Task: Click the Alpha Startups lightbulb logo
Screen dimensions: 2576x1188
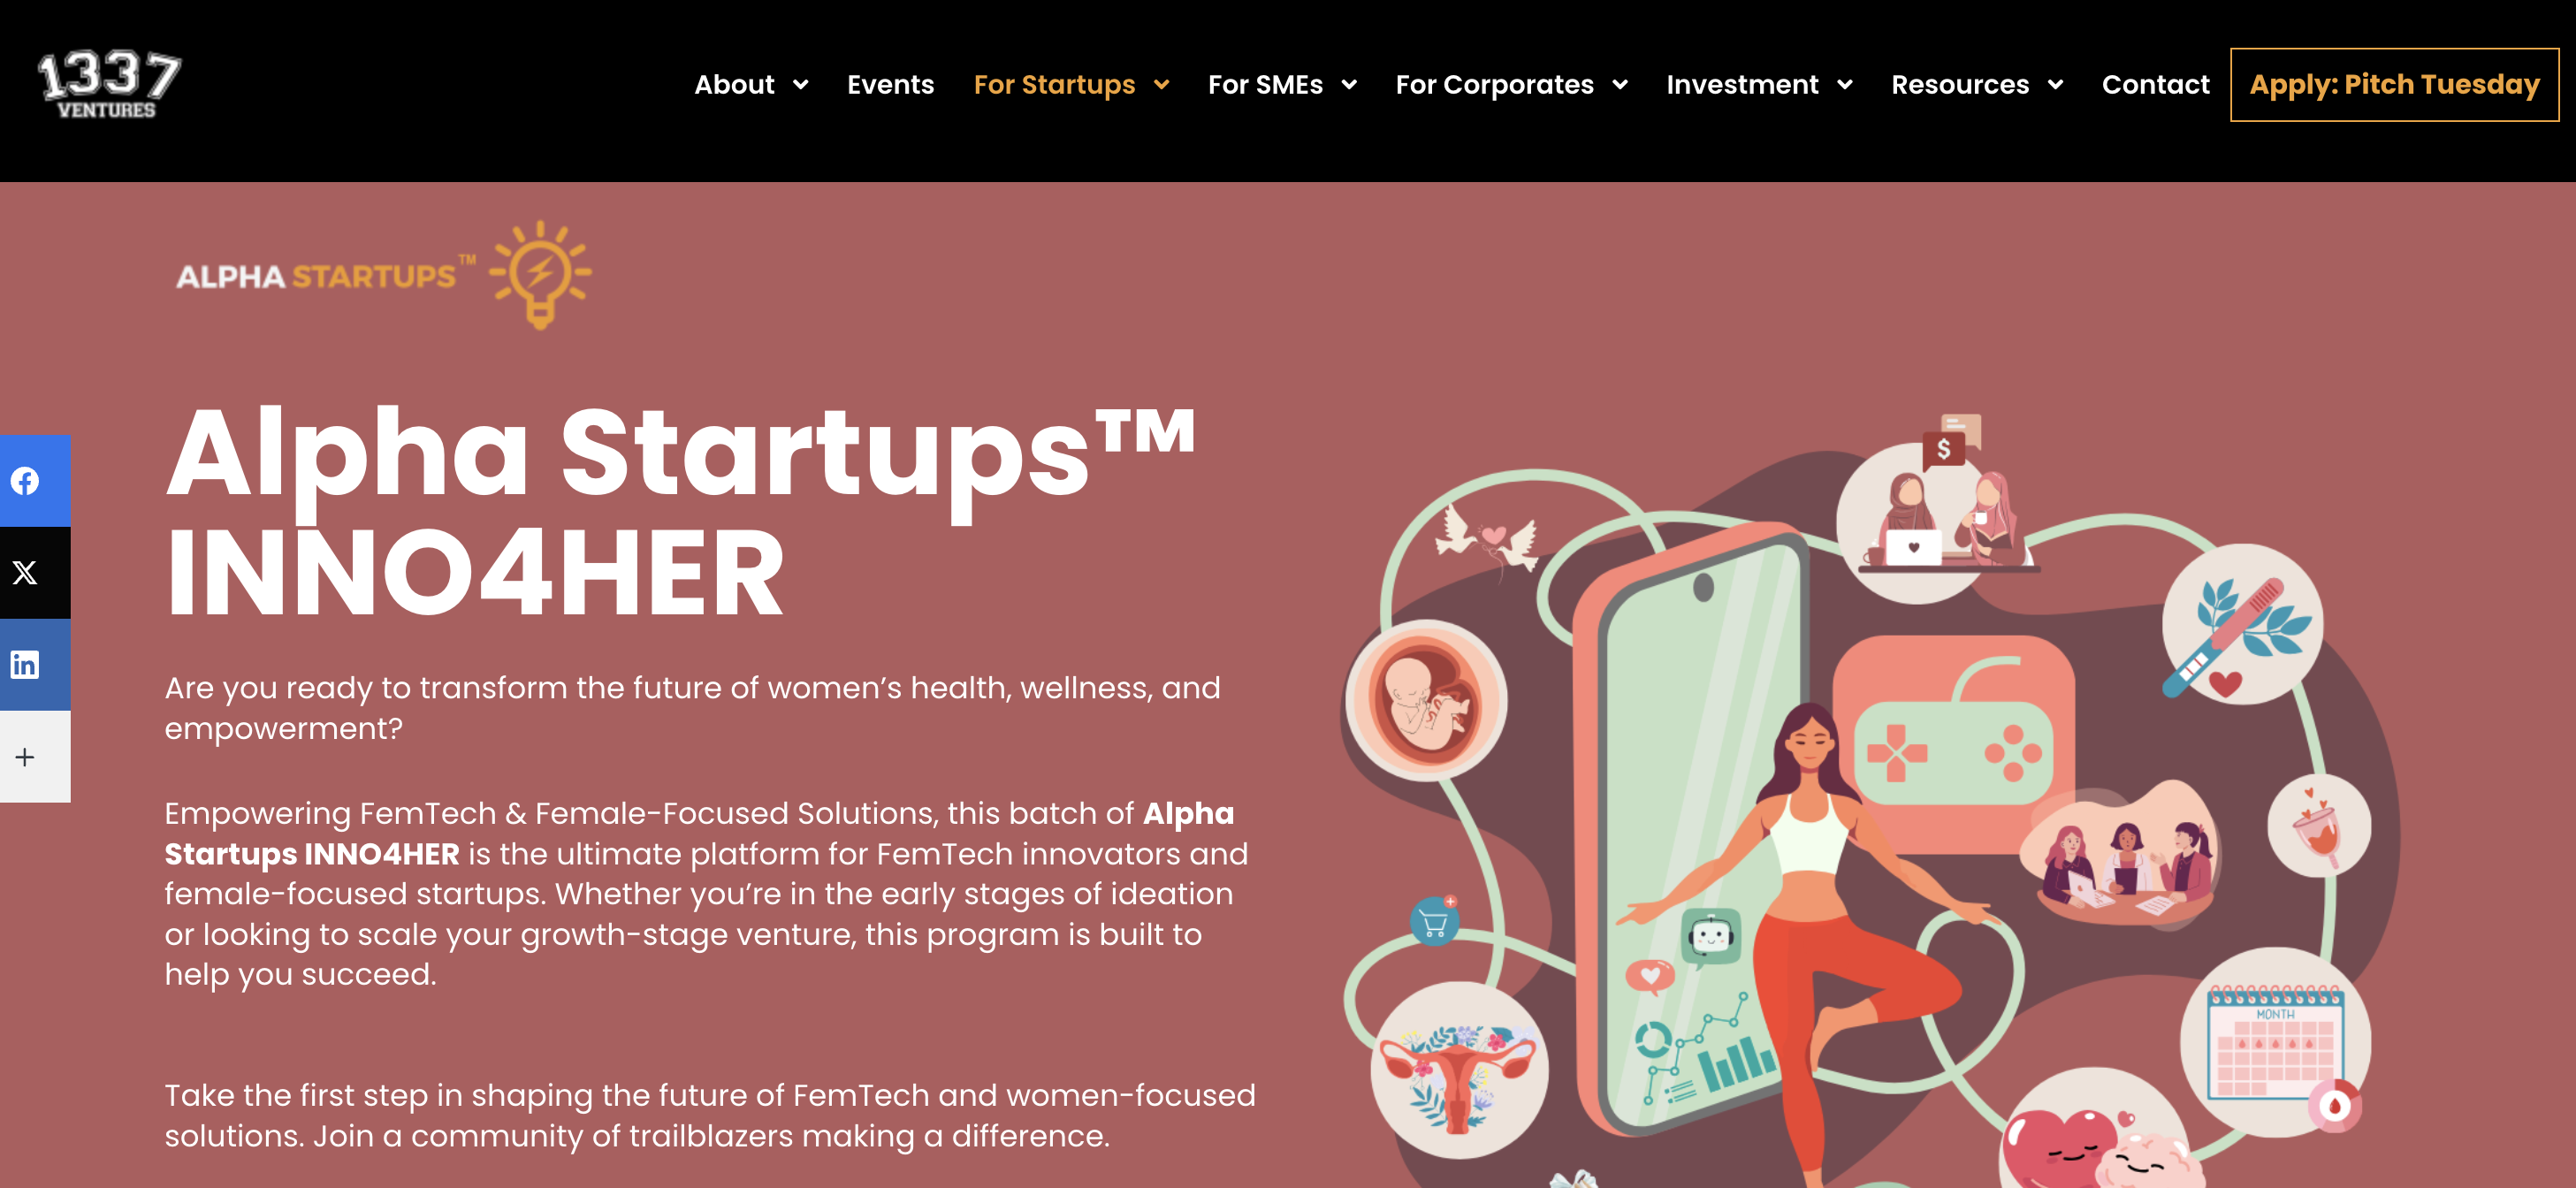Action: (x=384, y=275)
